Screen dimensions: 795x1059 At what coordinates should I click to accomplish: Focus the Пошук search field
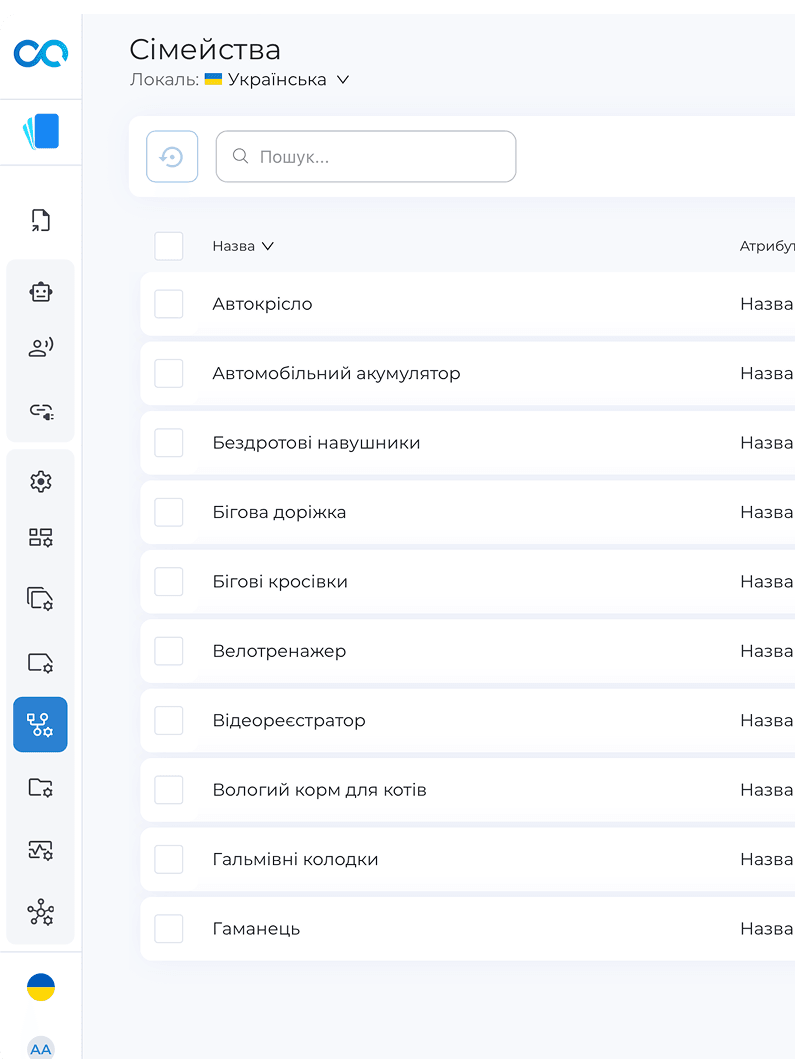366,157
